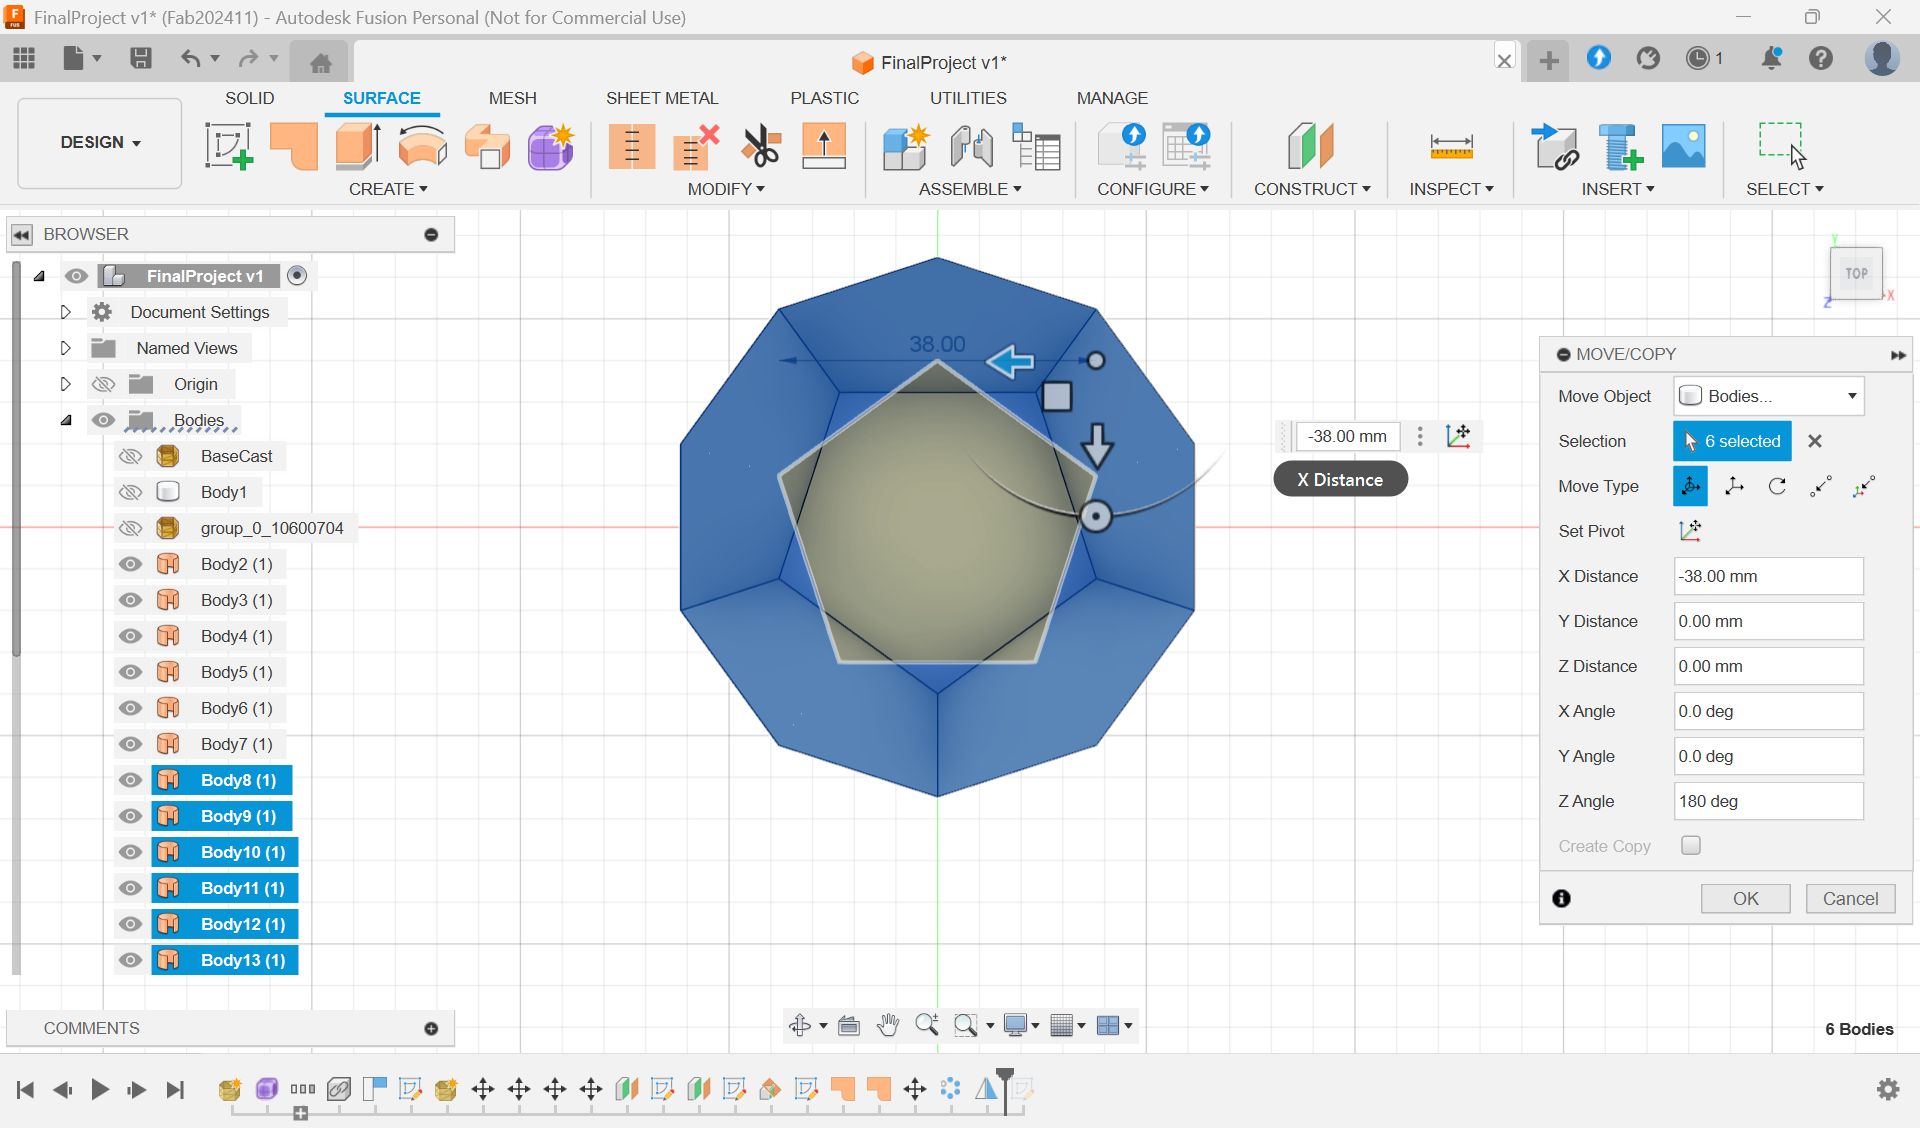Click the TOP ViewCube face
The width and height of the screenshot is (1920, 1128).
coord(1856,273)
